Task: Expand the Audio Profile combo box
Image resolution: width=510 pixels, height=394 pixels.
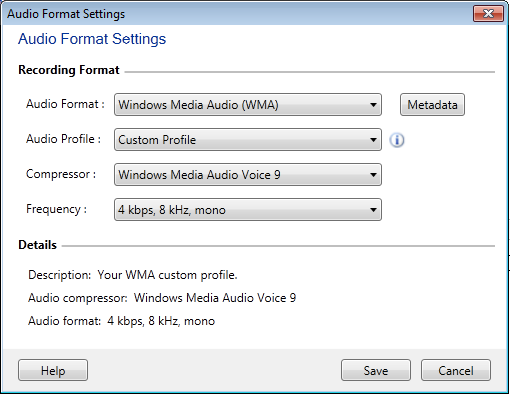Action: pos(248,140)
